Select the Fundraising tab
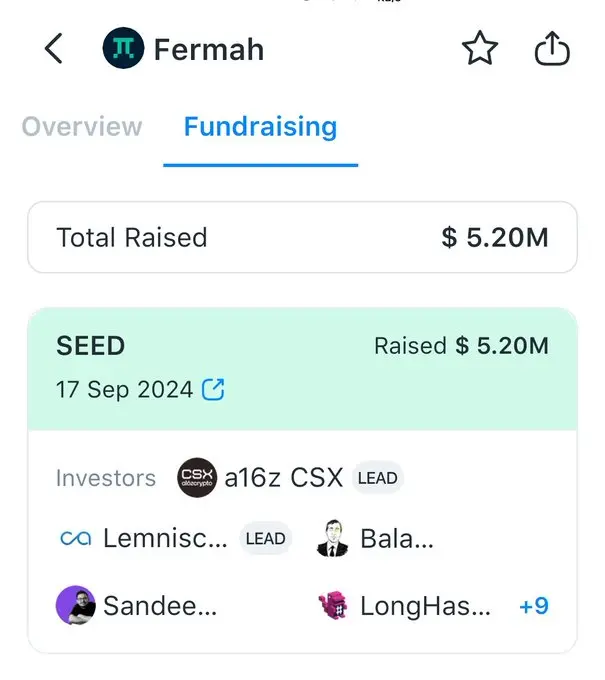Image resolution: width=605 pixels, height=680 pixels. (260, 127)
